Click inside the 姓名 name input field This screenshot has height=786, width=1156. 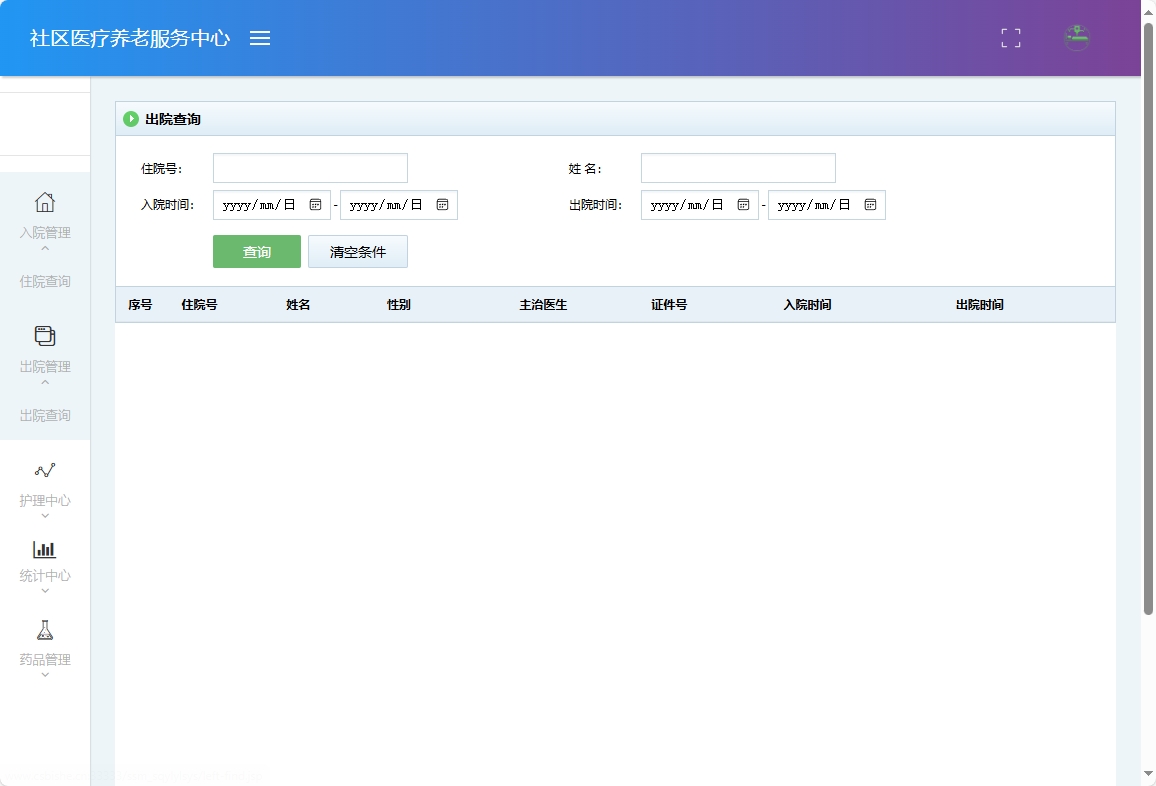(737, 167)
